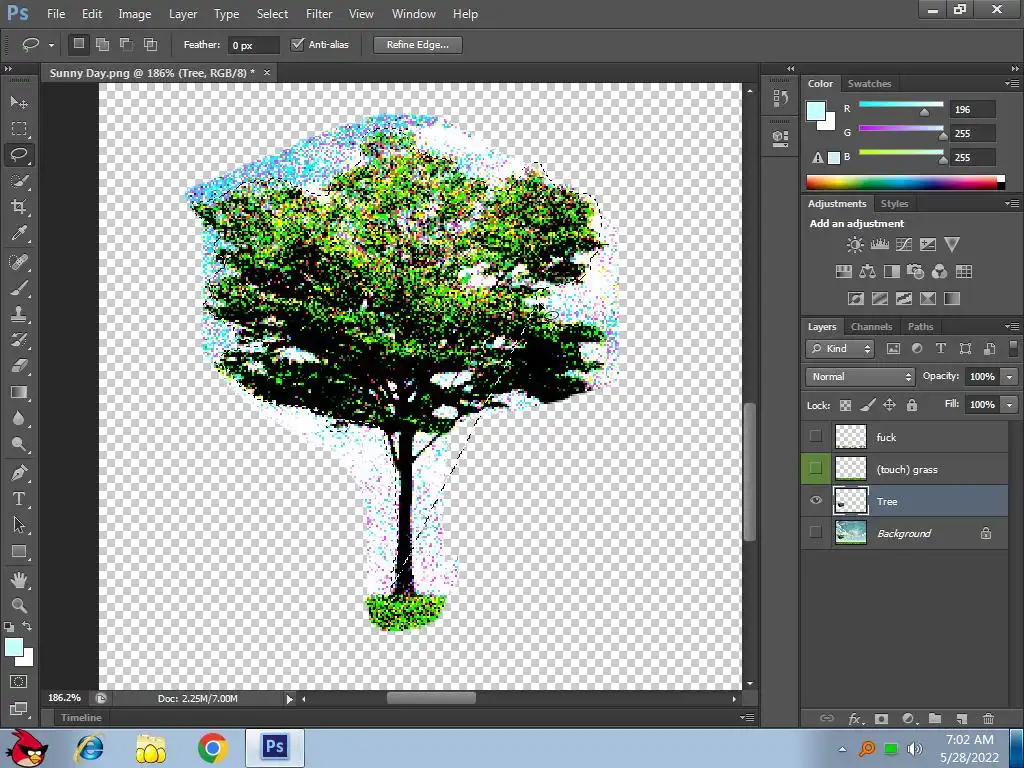Select the Dodge tool
Screen dimensions: 1024x768
(19, 444)
